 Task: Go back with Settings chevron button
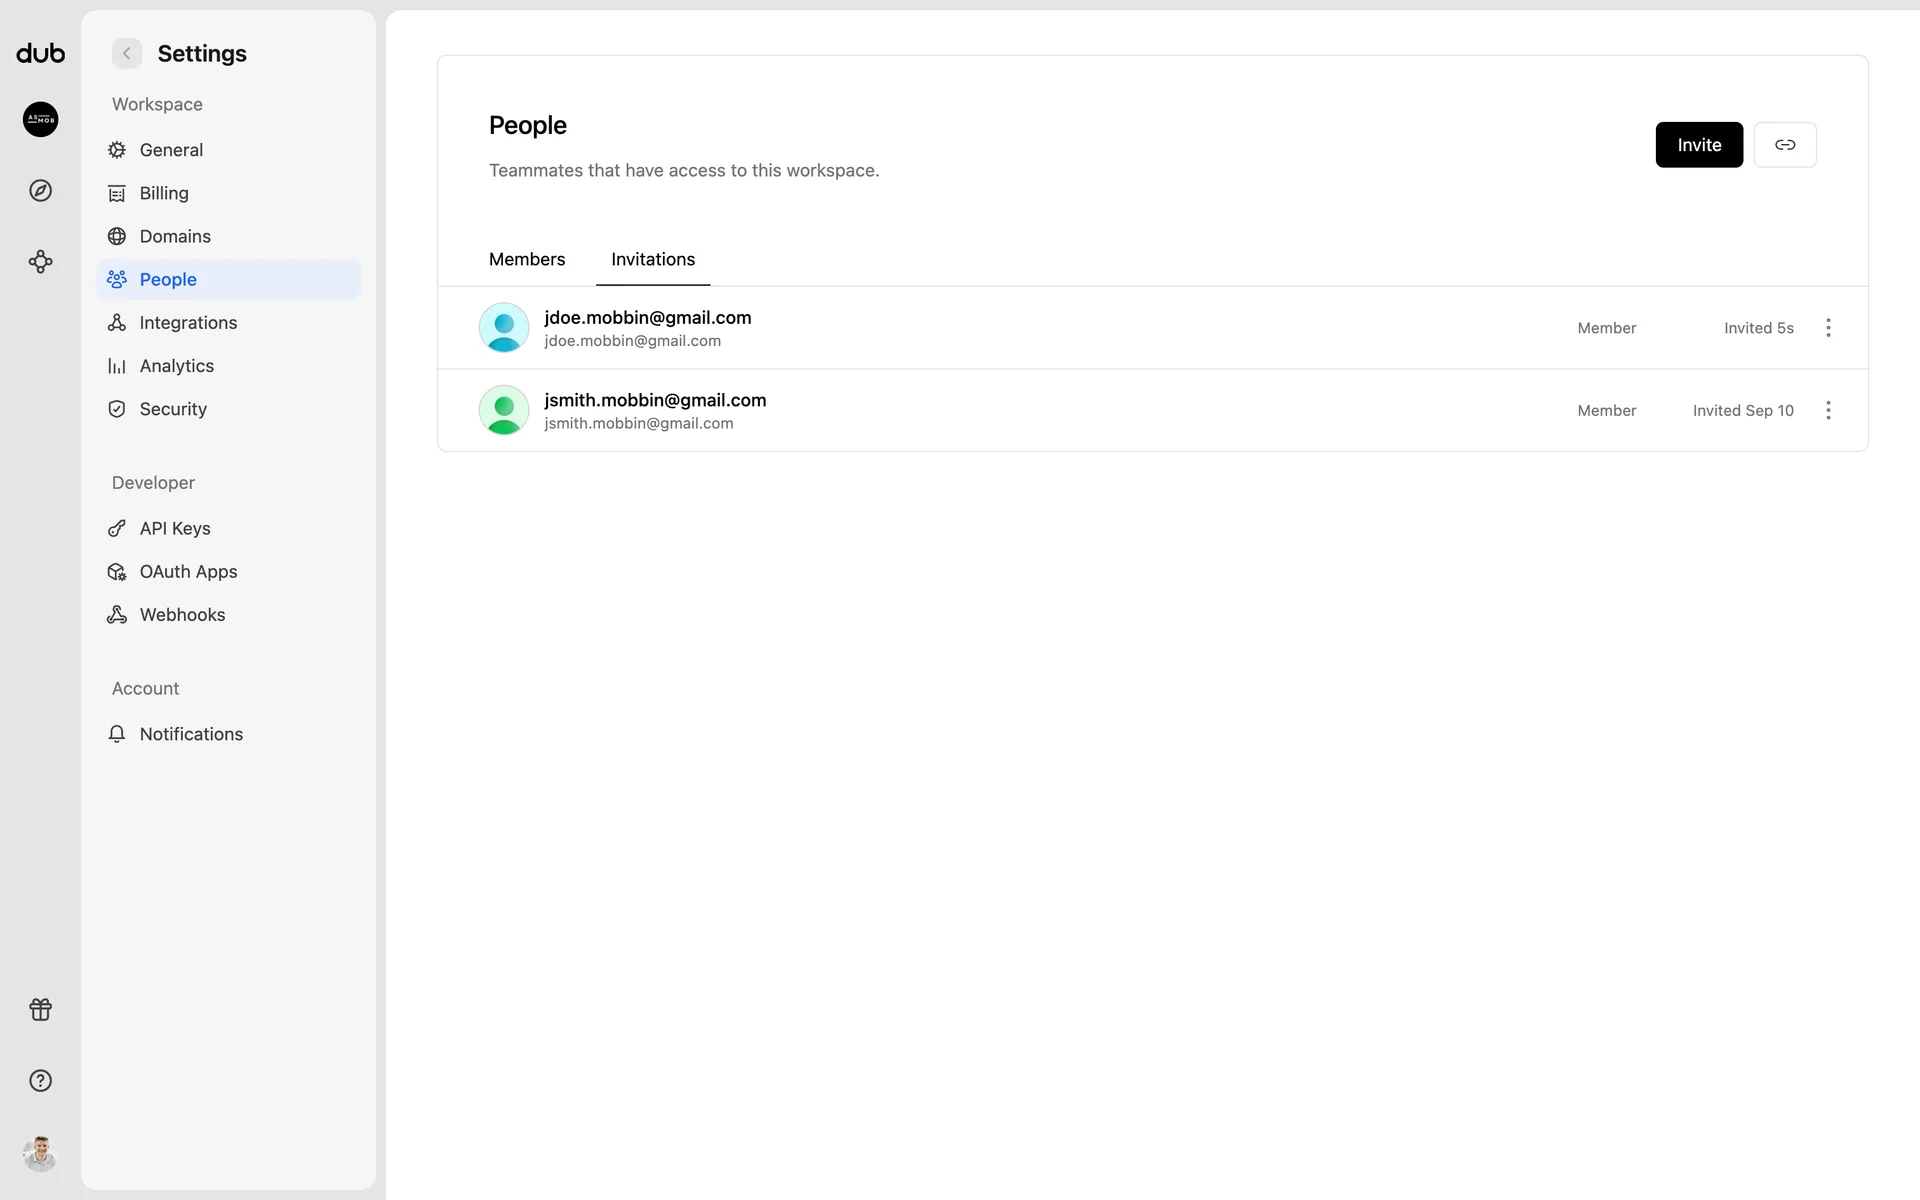(x=127, y=53)
